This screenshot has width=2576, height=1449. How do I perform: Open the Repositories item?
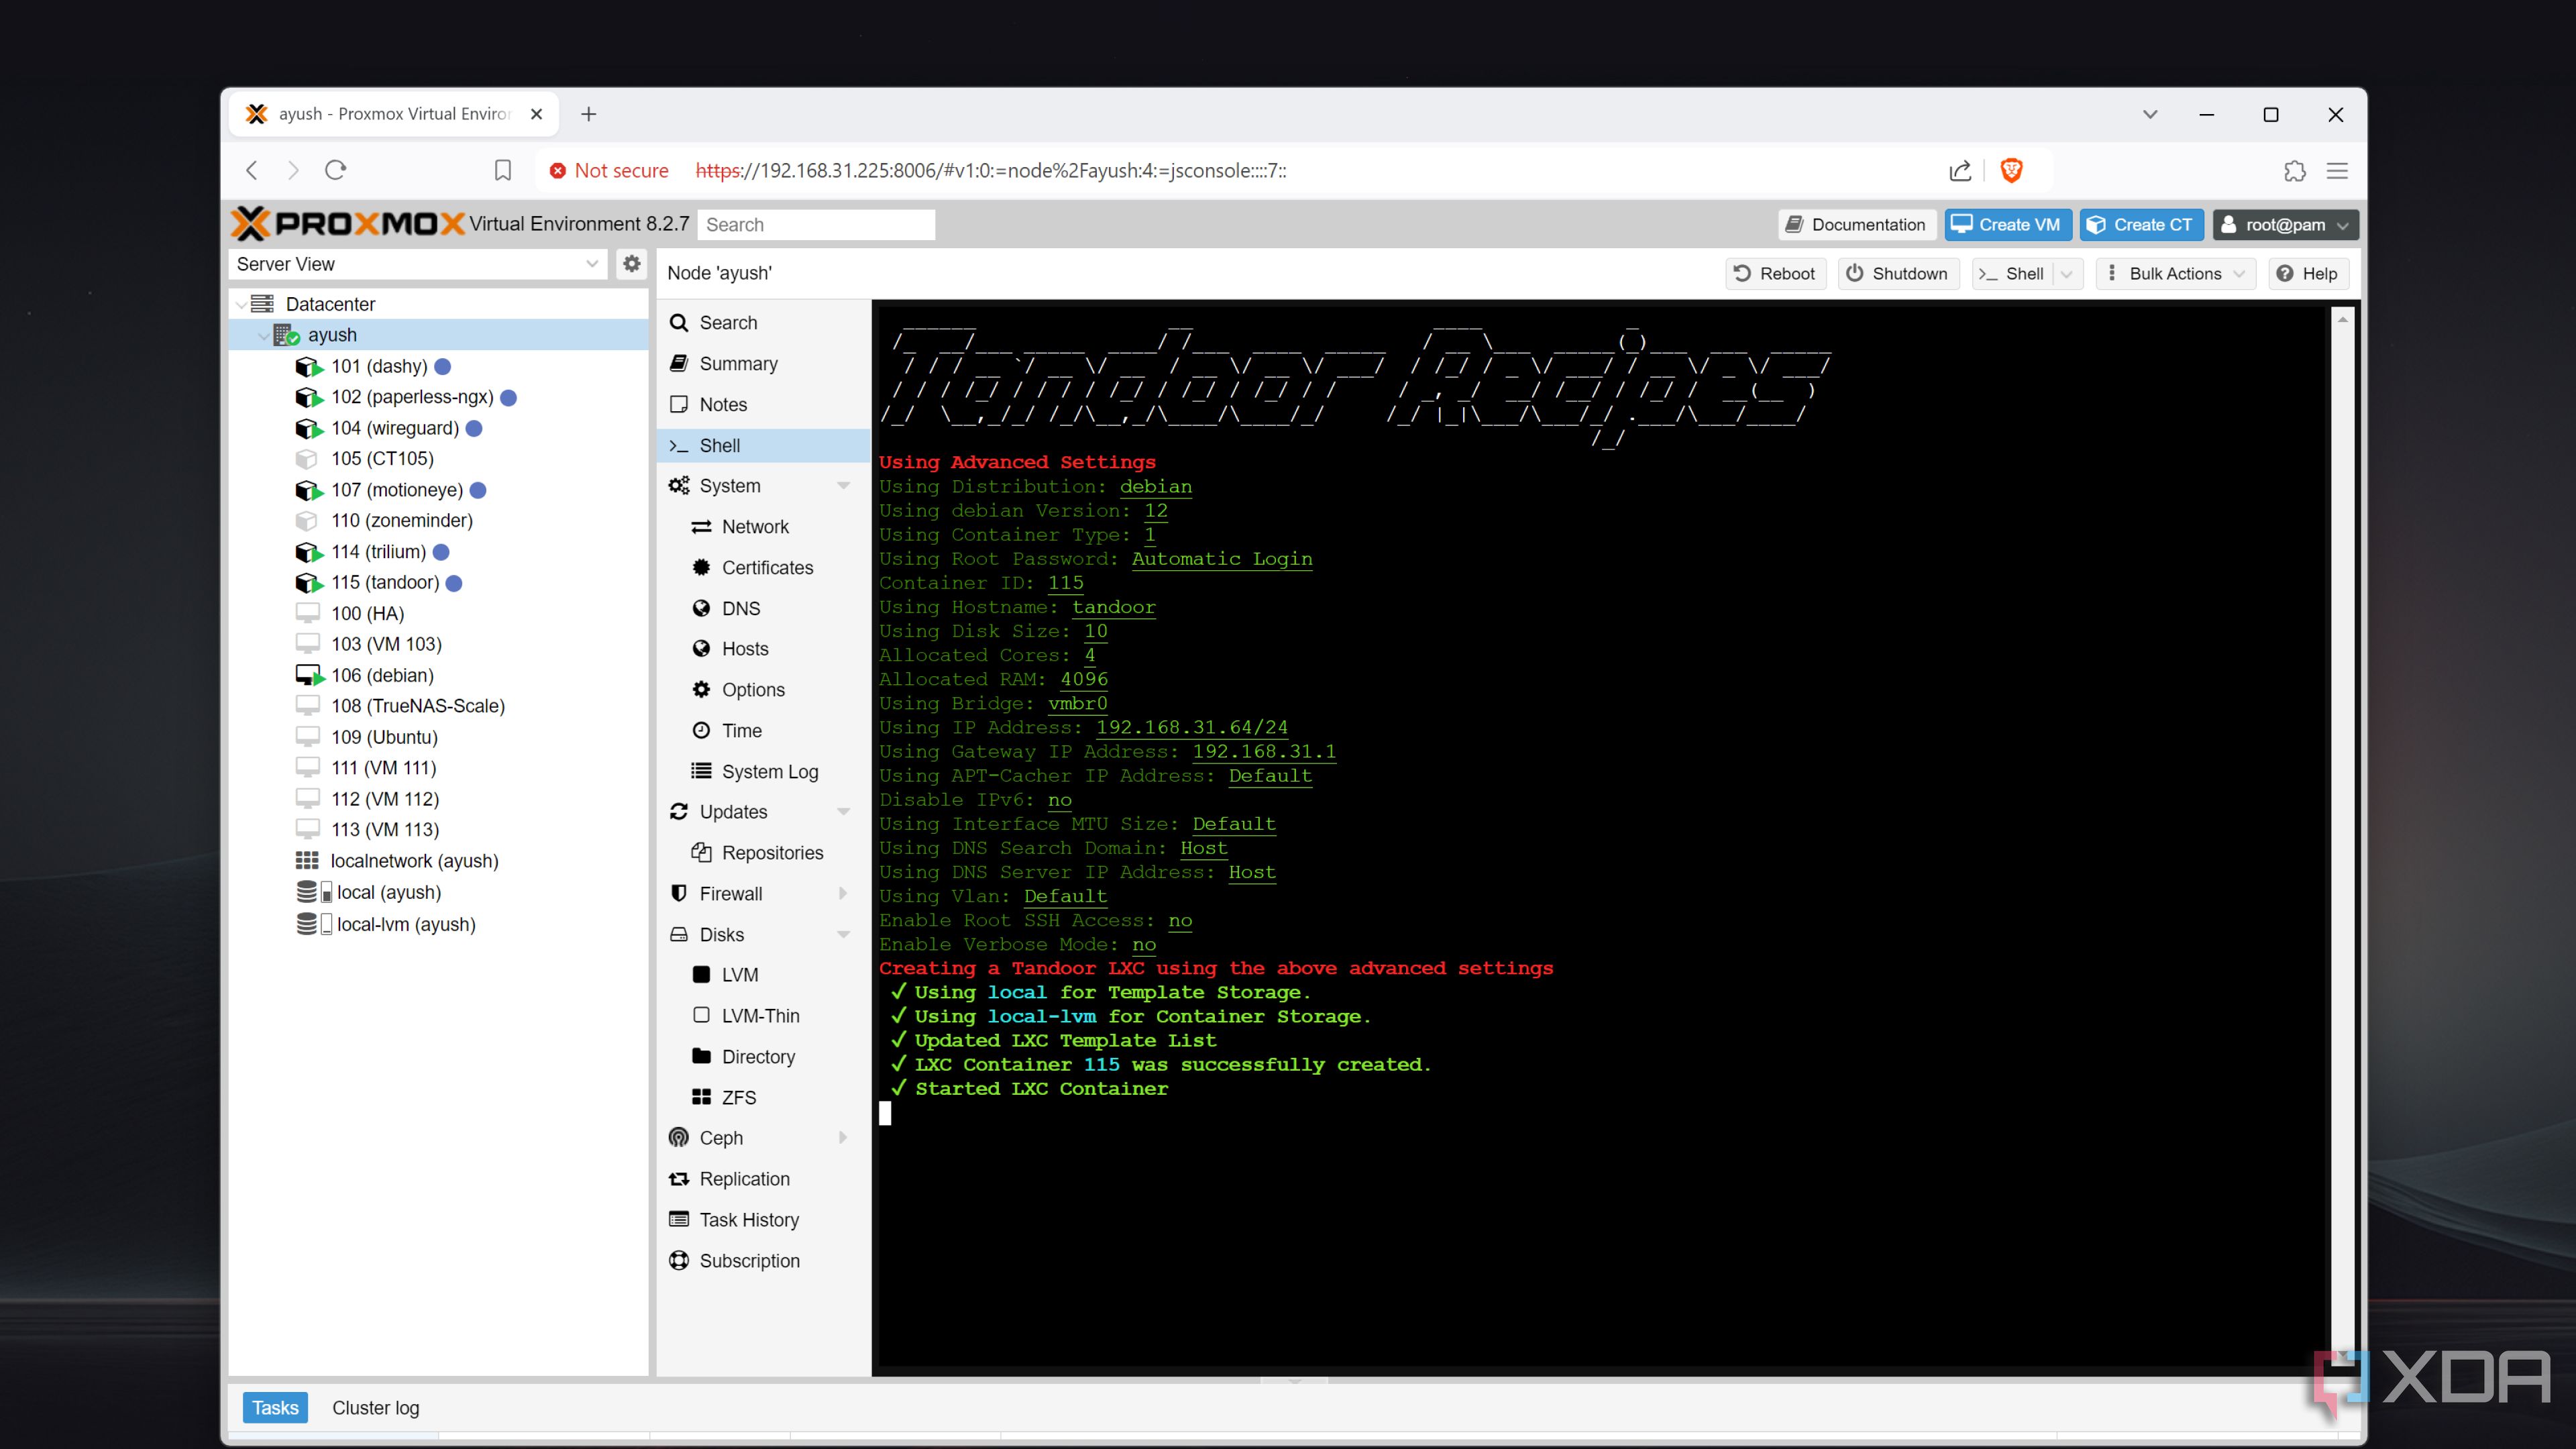(x=764, y=853)
